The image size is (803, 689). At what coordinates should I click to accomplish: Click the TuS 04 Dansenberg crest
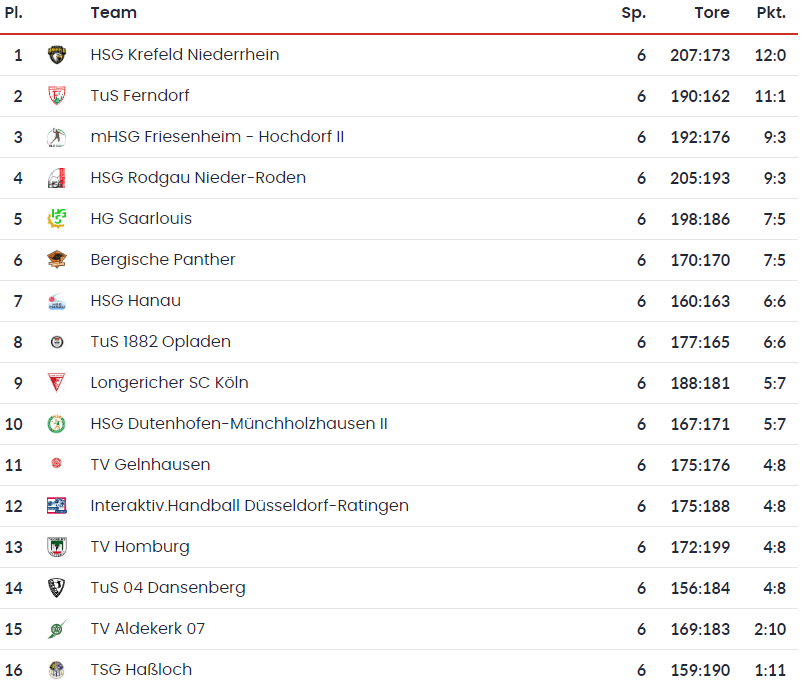coord(57,588)
